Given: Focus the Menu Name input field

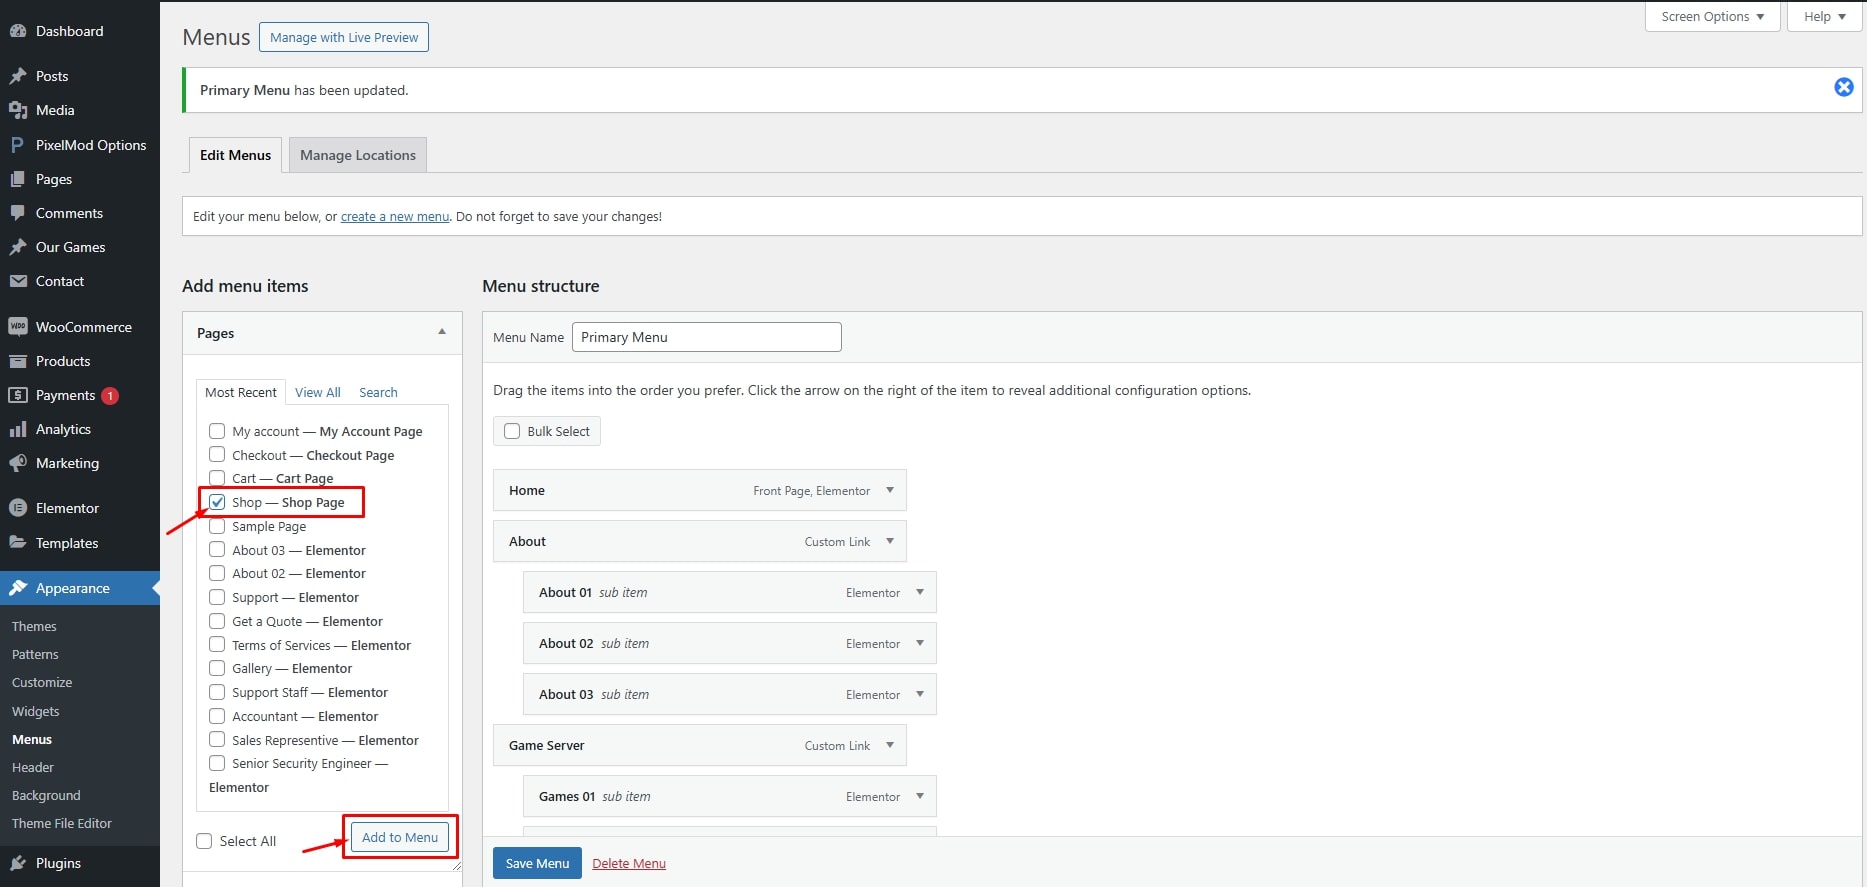Looking at the screenshot, I should (707, 337).
